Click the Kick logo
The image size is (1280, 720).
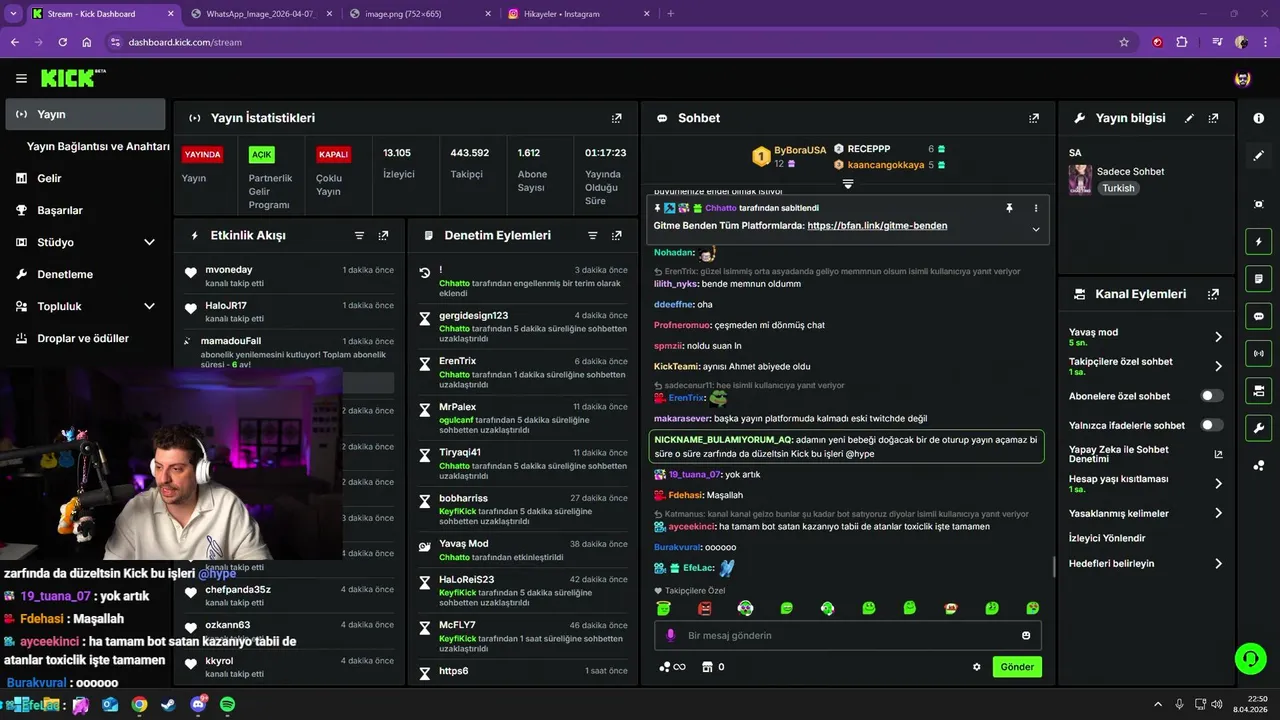point(72,78)
